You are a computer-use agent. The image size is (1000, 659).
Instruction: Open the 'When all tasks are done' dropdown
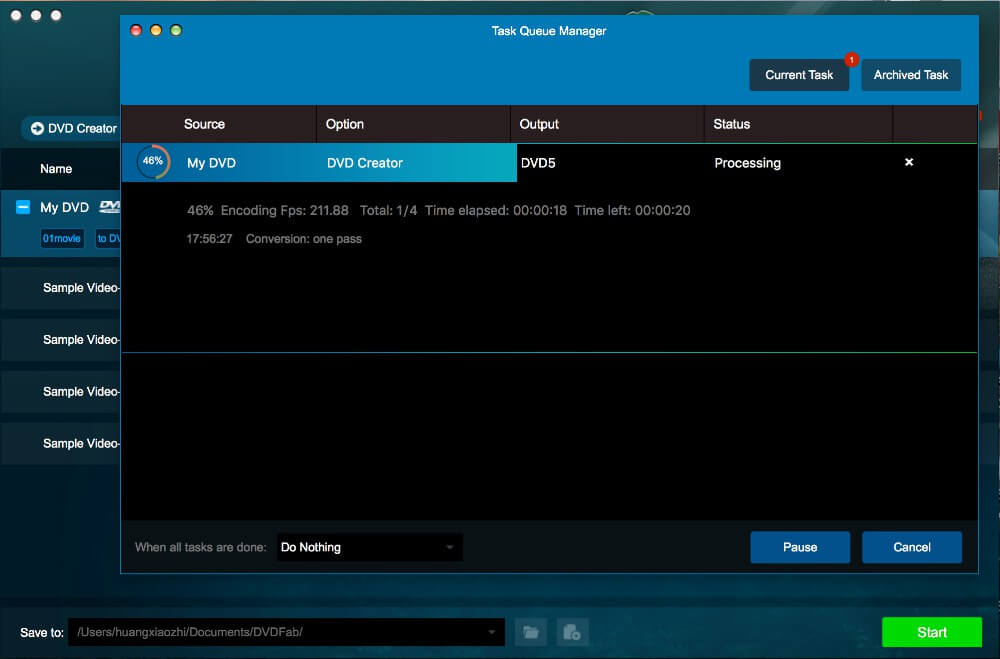pos(369,547)
